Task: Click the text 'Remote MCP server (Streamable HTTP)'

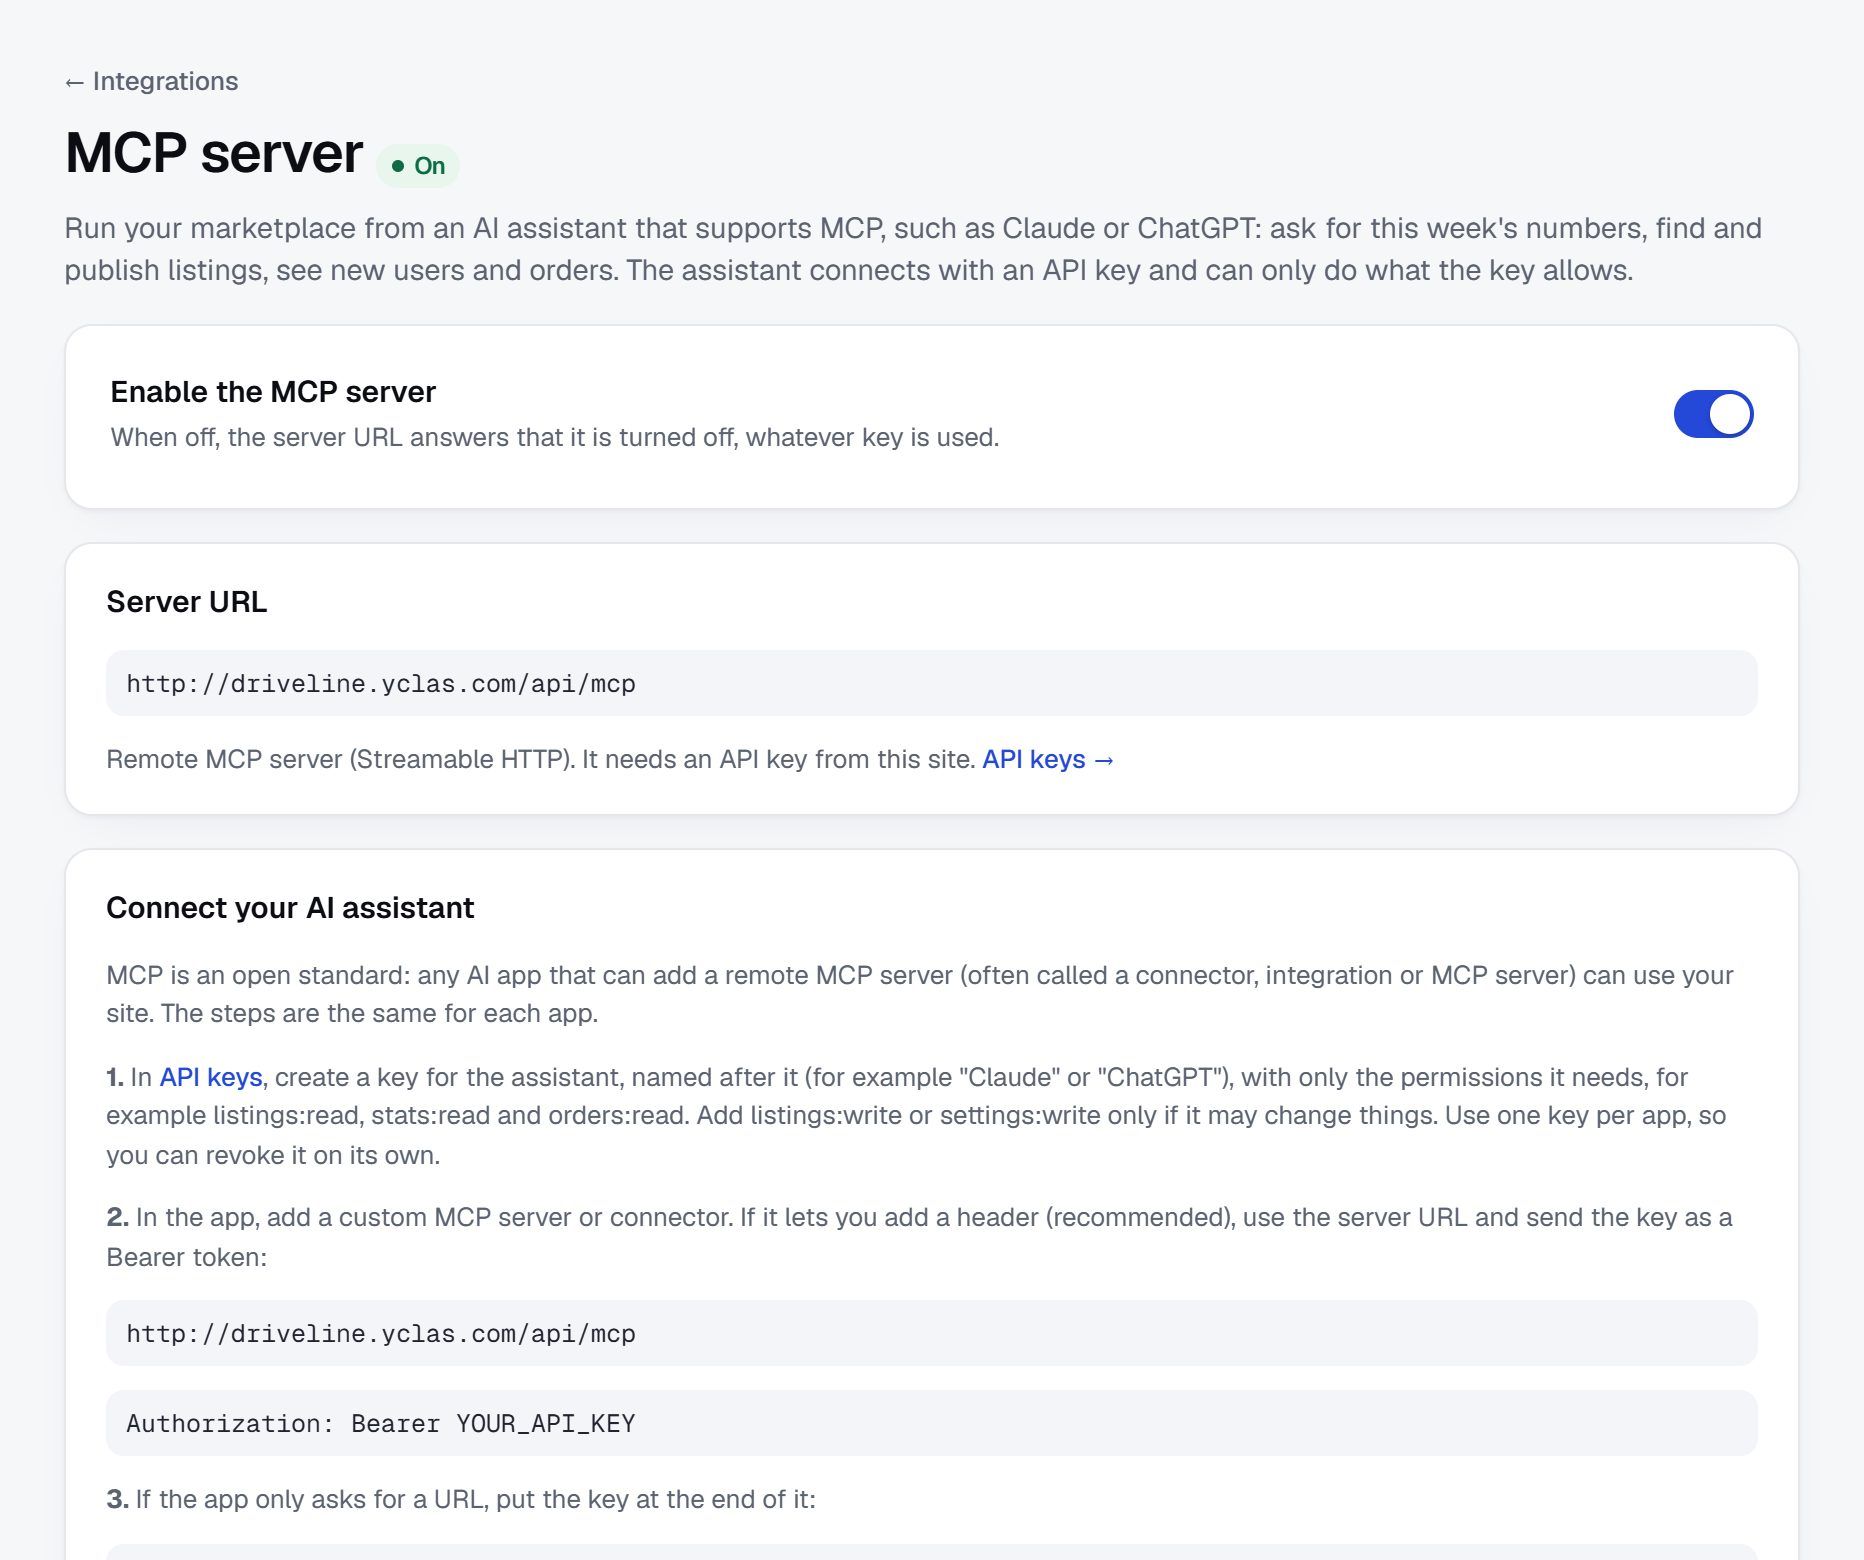Action: click(340, 759)
